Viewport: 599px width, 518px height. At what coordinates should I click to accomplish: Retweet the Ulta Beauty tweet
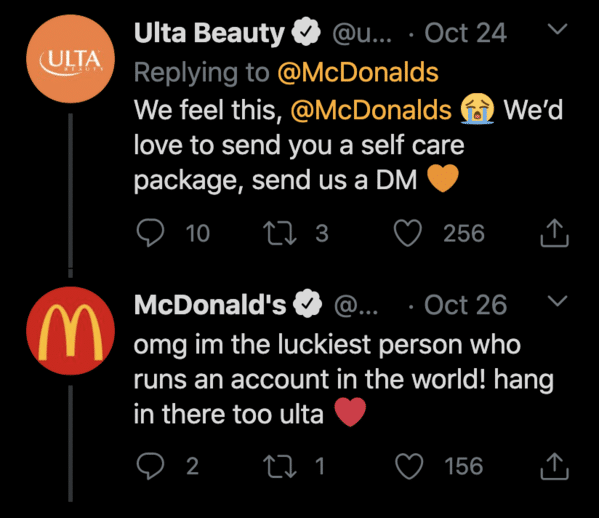280,233
